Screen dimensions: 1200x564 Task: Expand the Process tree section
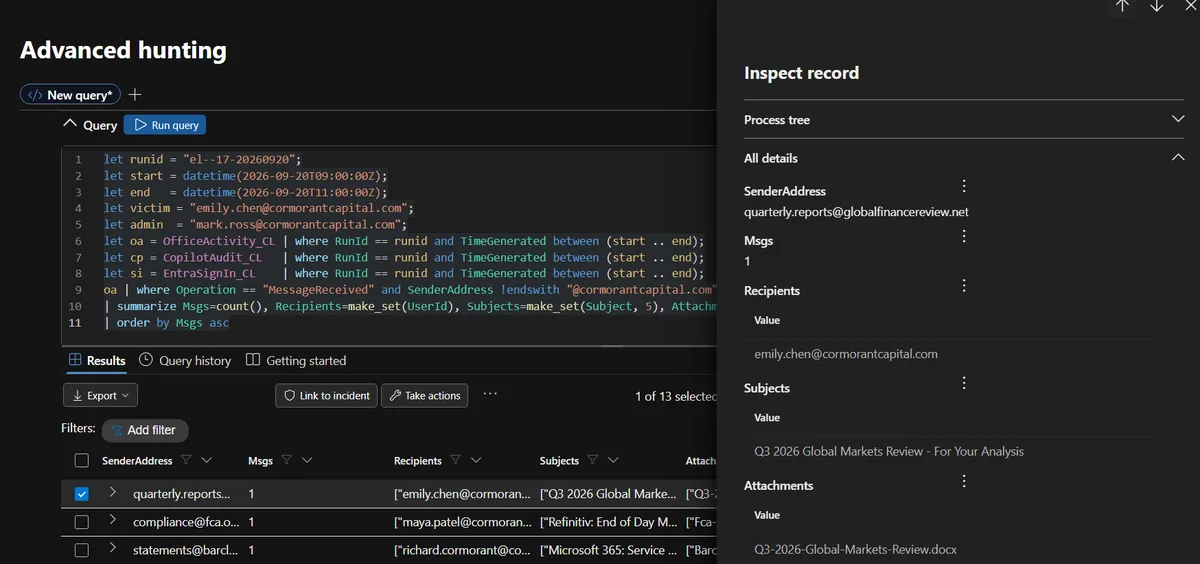click(1177, 119)
